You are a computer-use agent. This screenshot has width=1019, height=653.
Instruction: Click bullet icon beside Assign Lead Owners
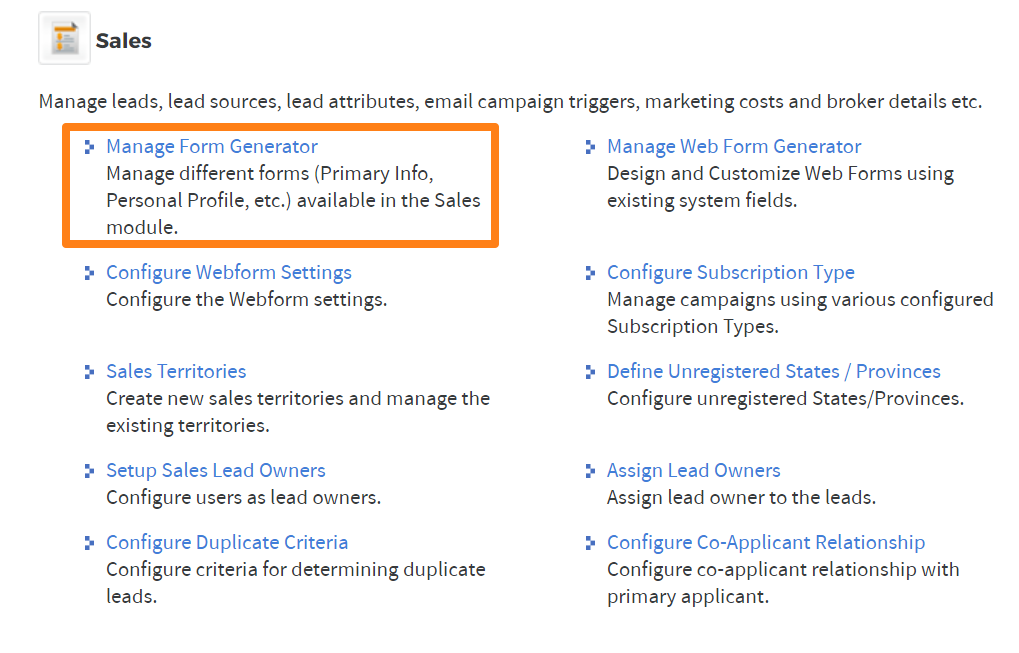591,471
